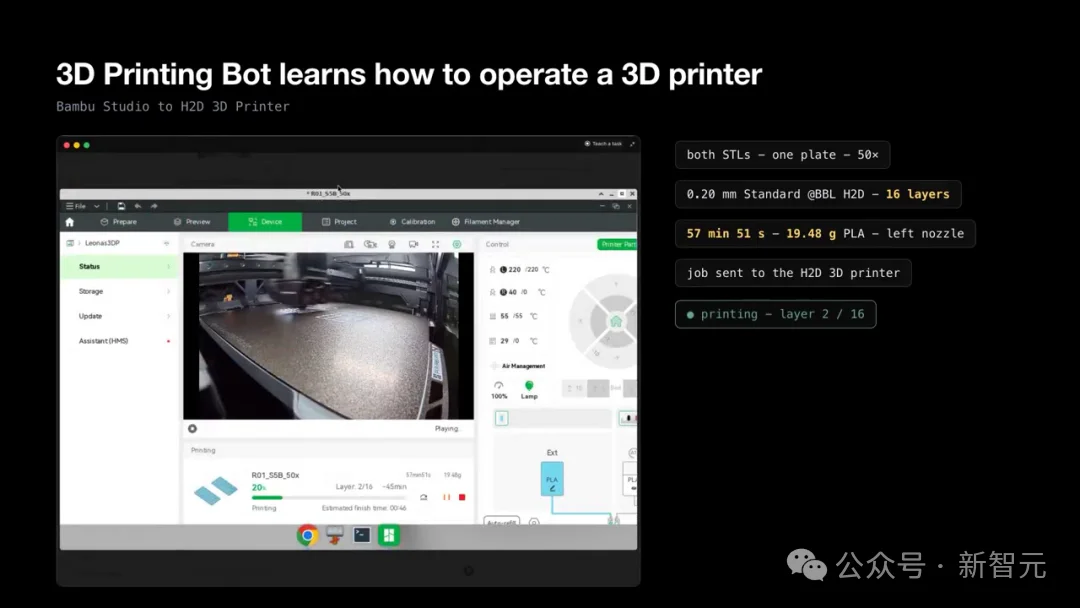Viewport: 1080px width, 608px height.
Task: Click the green print progress bar
Action: pos(329,497)
